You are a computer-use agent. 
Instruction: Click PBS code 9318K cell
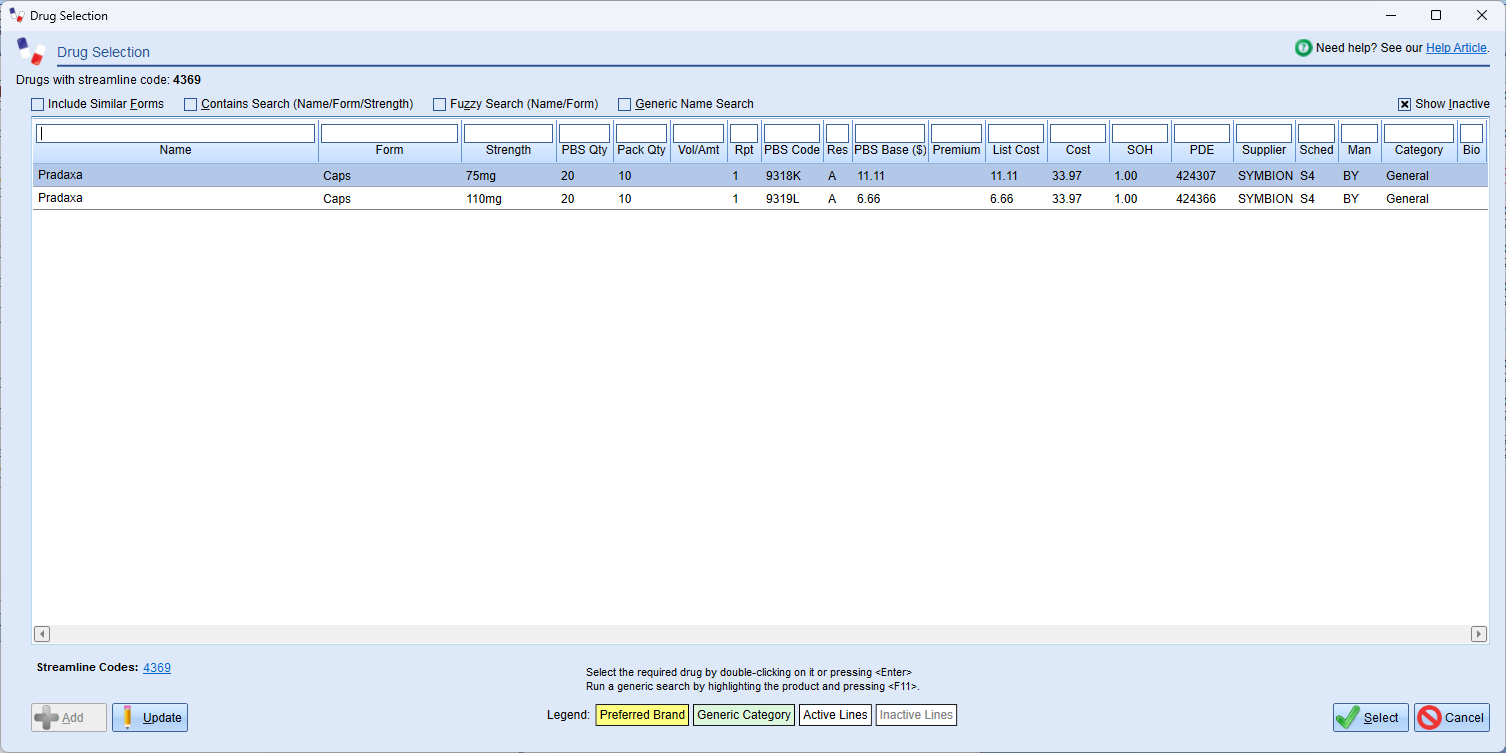point(784,175)
